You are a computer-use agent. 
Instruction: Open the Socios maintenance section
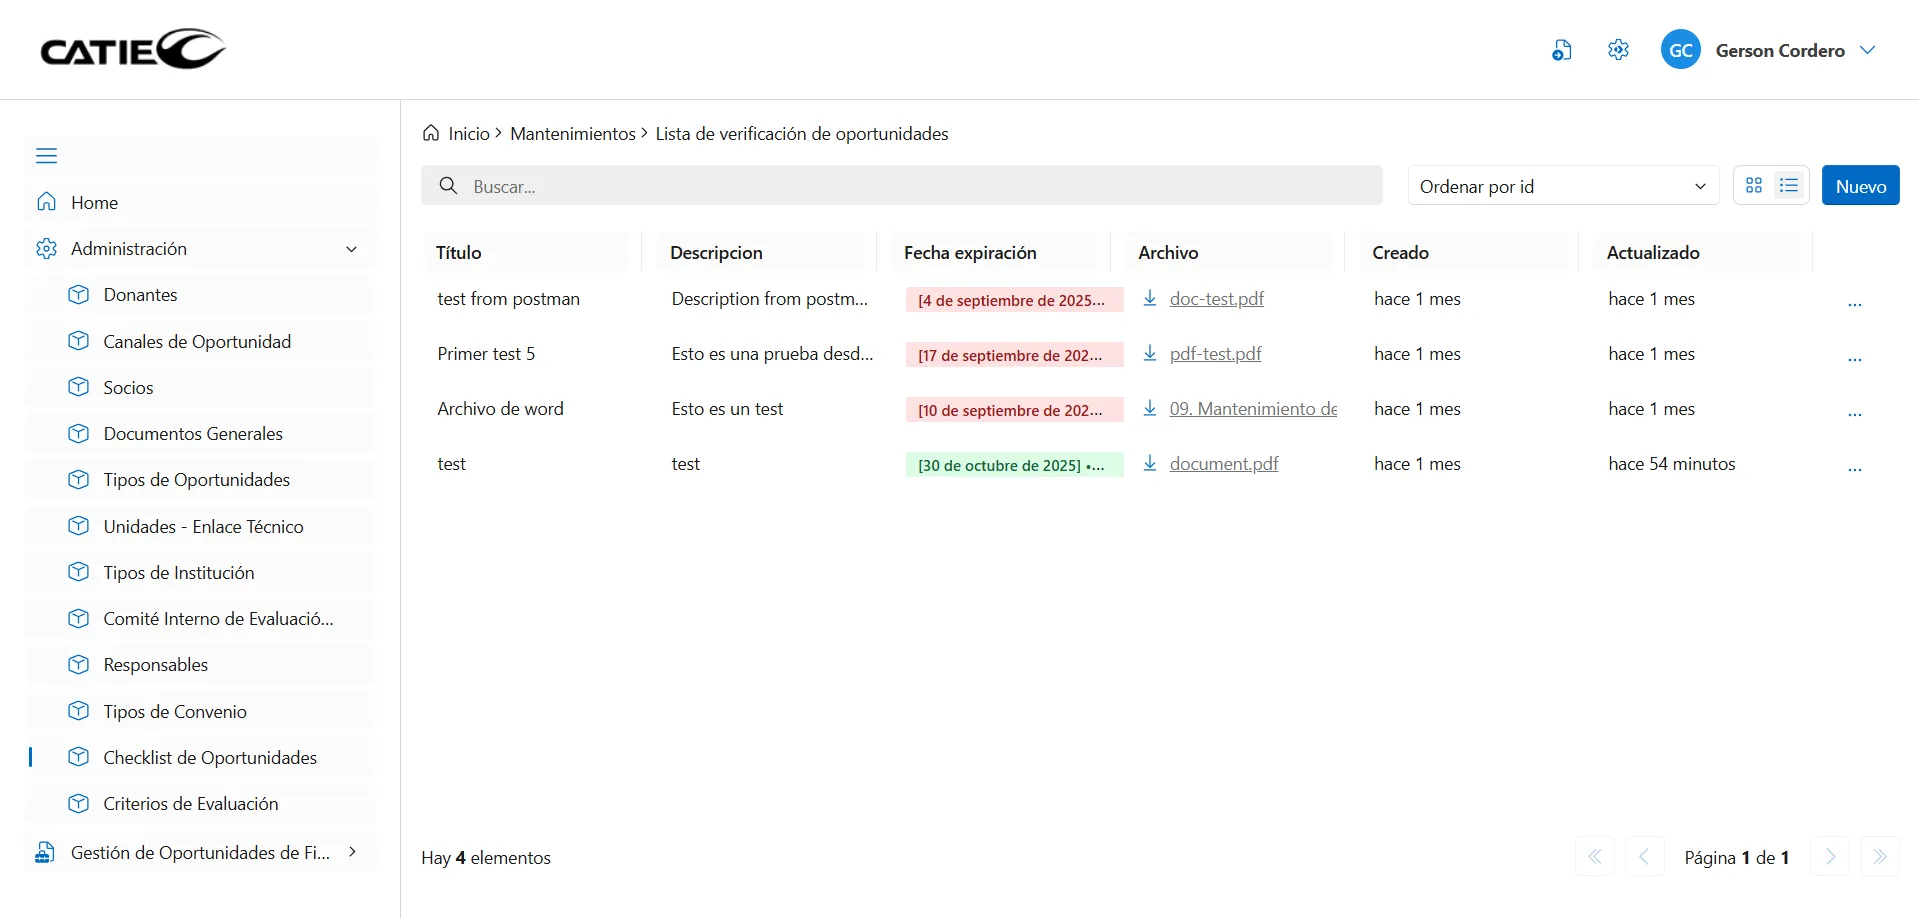point(128,387)
